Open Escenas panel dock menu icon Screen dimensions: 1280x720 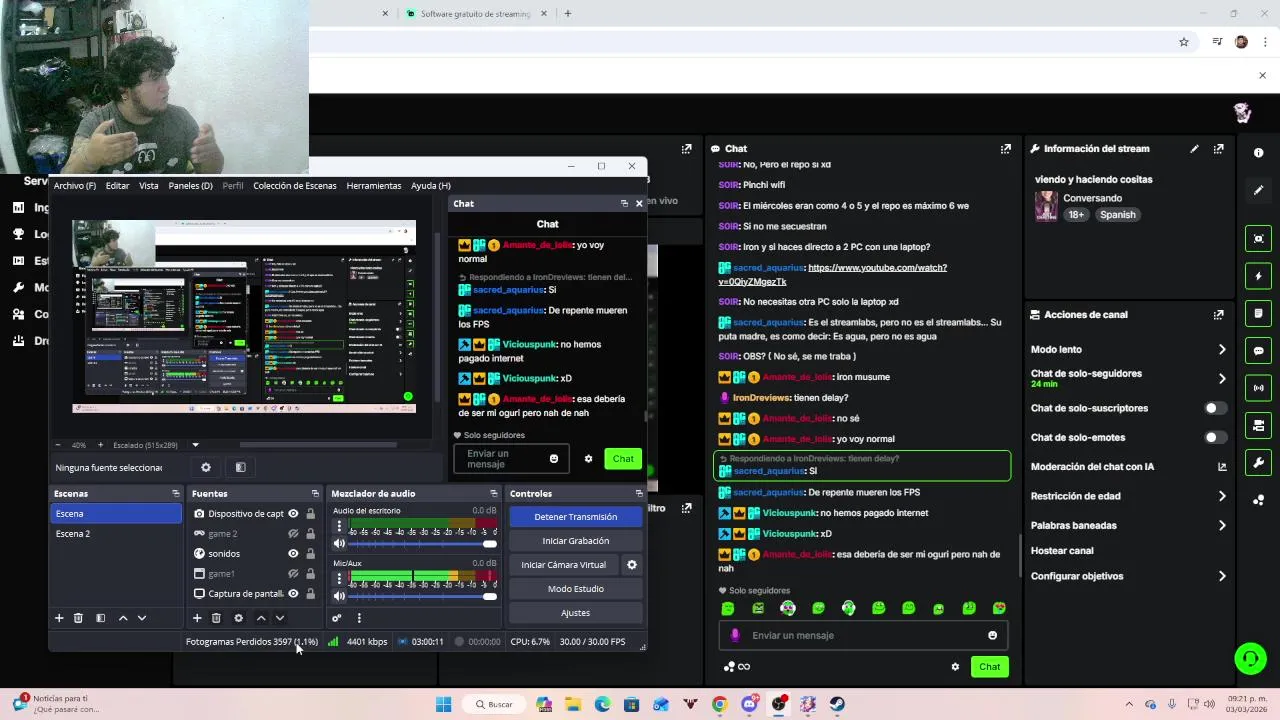[176, 494]
